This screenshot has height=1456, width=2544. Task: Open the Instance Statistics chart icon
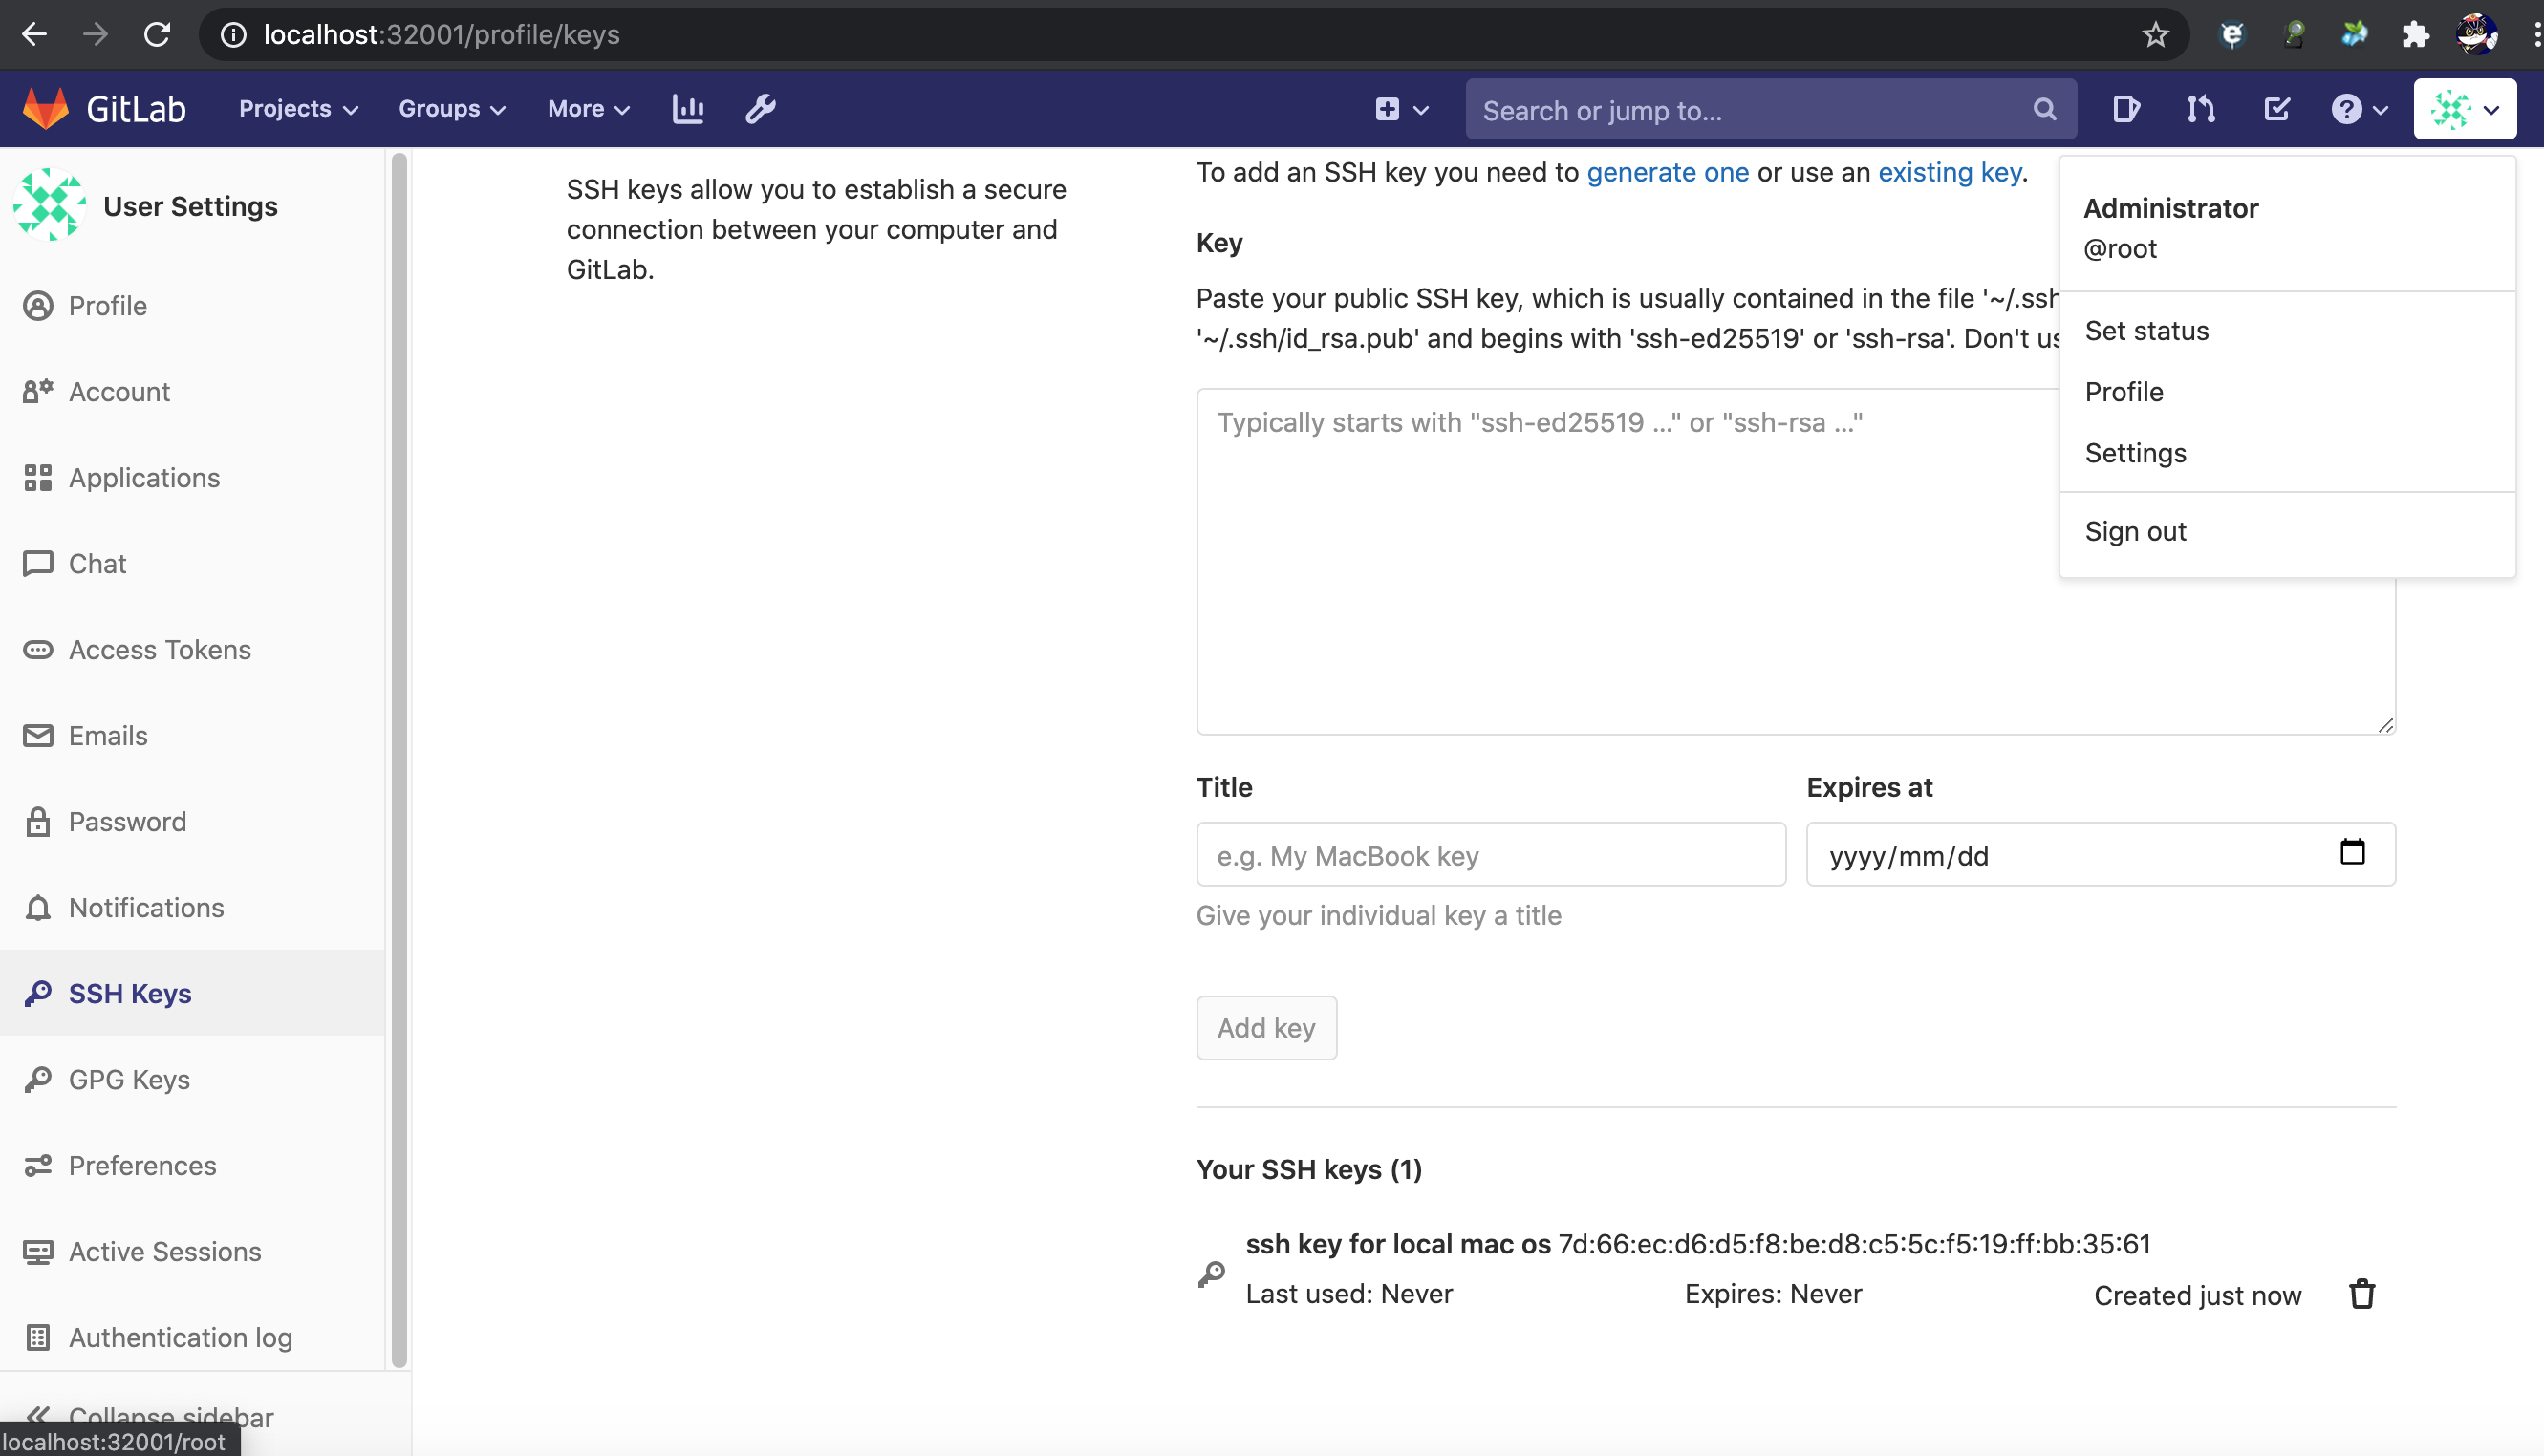click(x=688, y=108)
